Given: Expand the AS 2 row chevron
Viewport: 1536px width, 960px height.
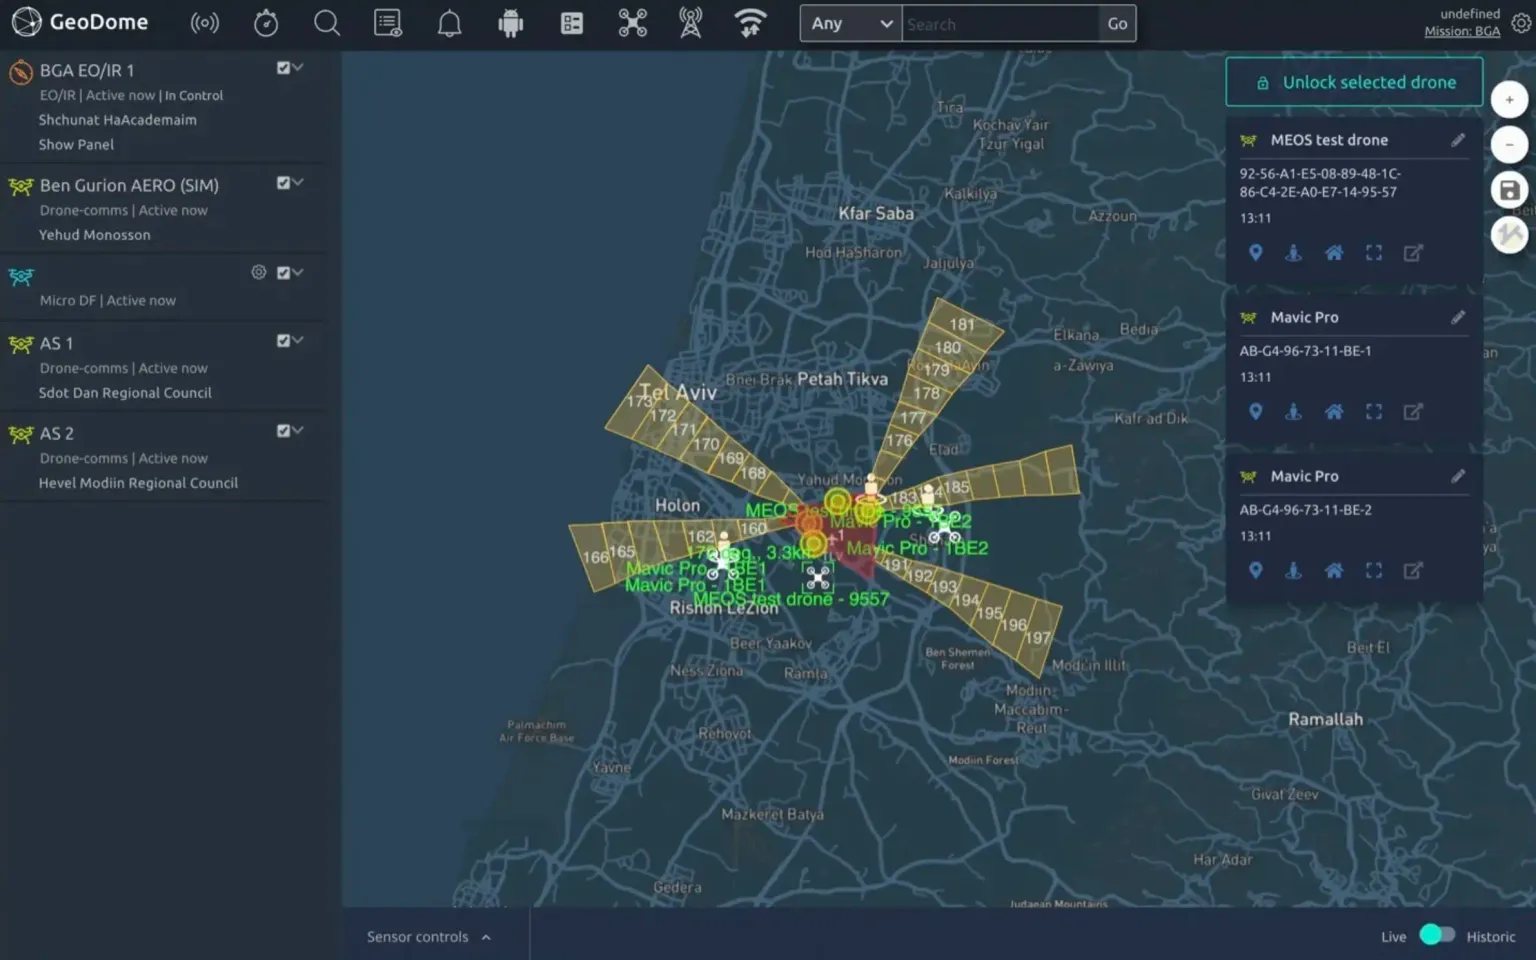Looking at the screenshot, I should (298, 430).
